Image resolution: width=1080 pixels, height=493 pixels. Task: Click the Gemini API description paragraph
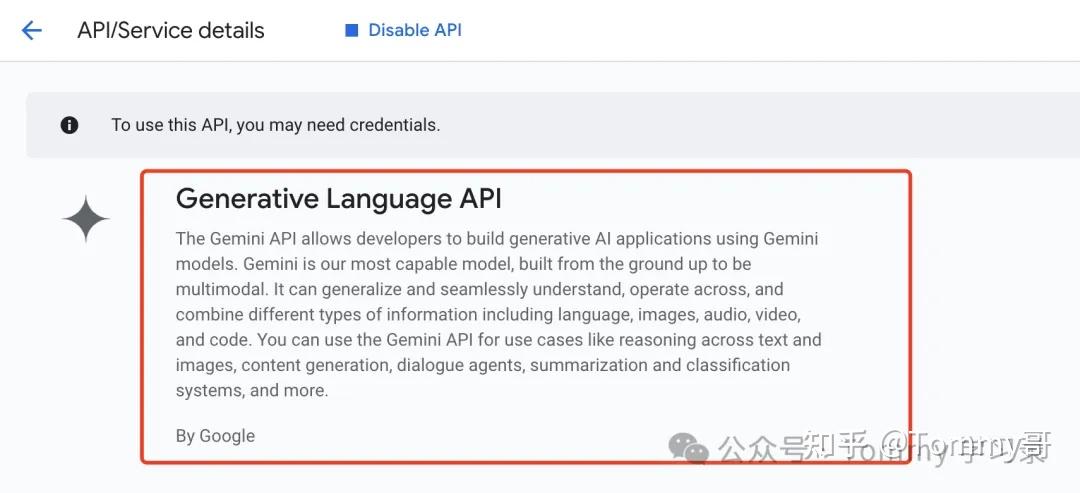(x=499, y=315)
